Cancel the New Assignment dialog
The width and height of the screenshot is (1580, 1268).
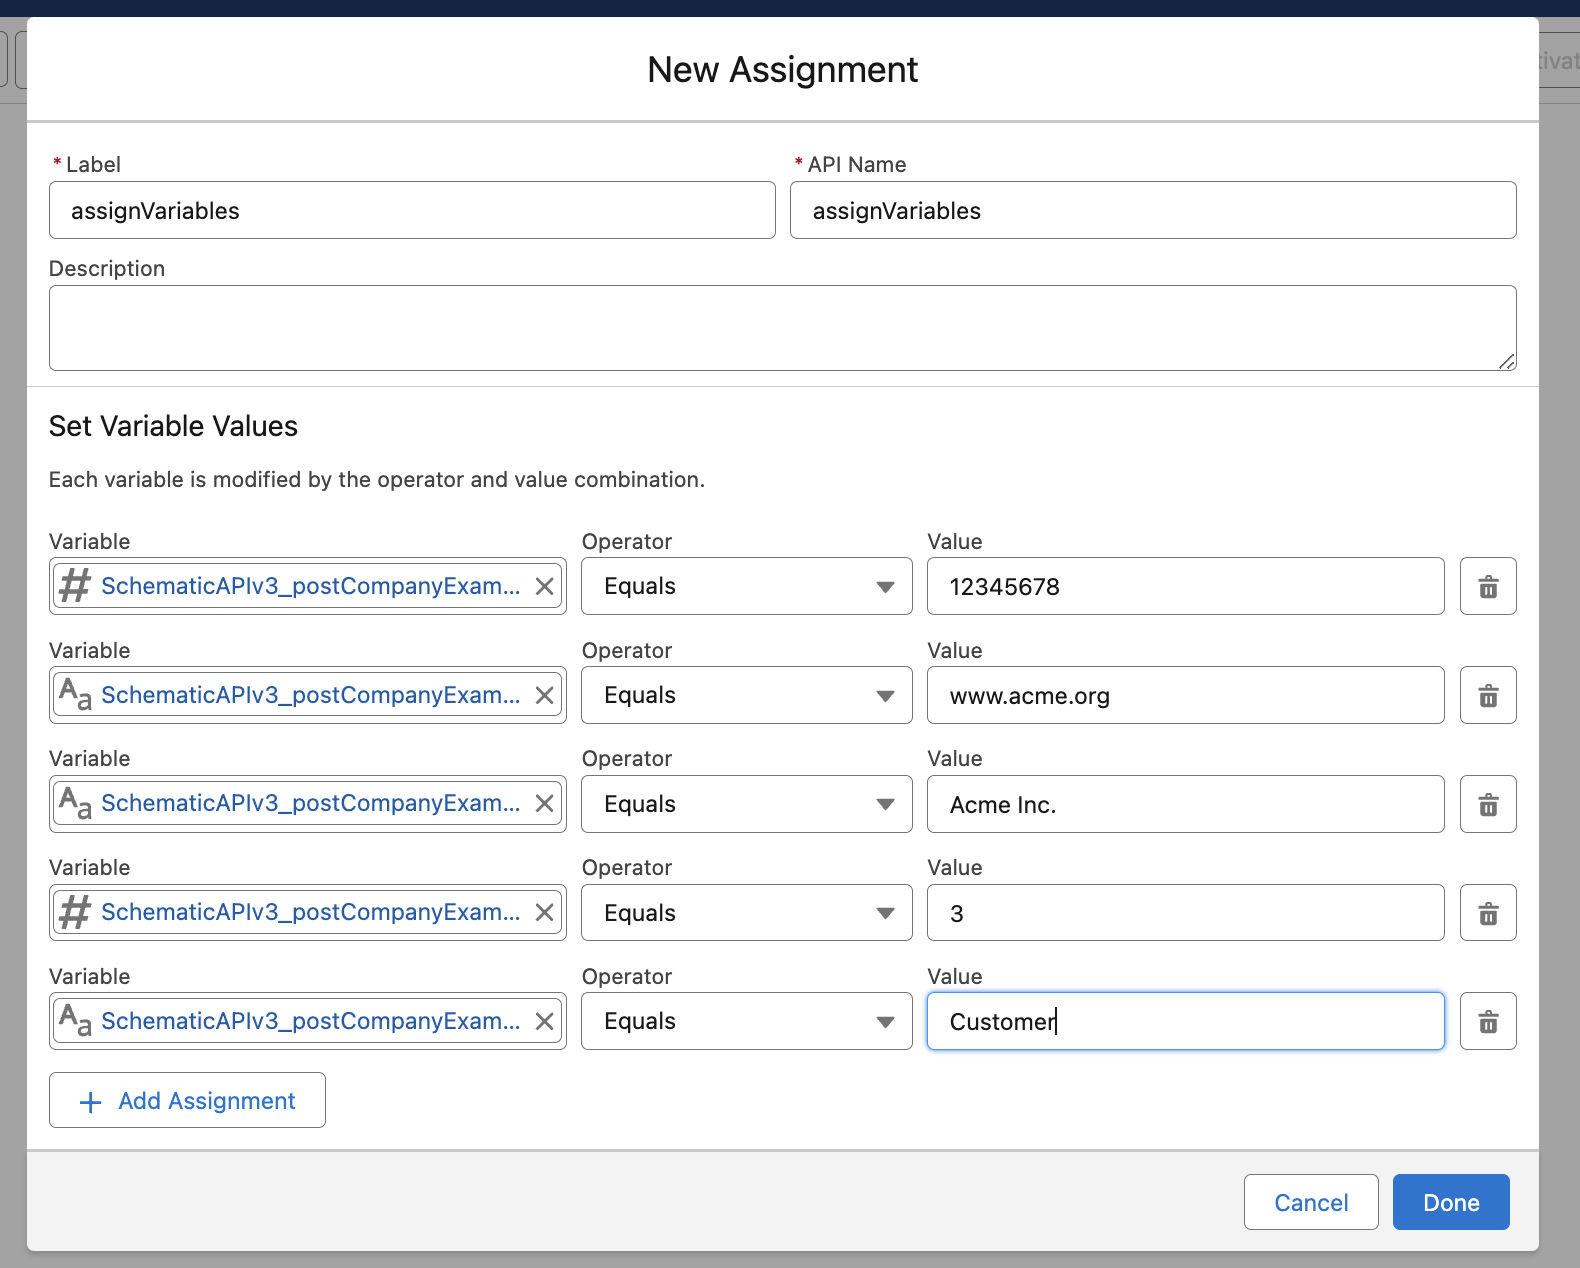(1310, 1202)
